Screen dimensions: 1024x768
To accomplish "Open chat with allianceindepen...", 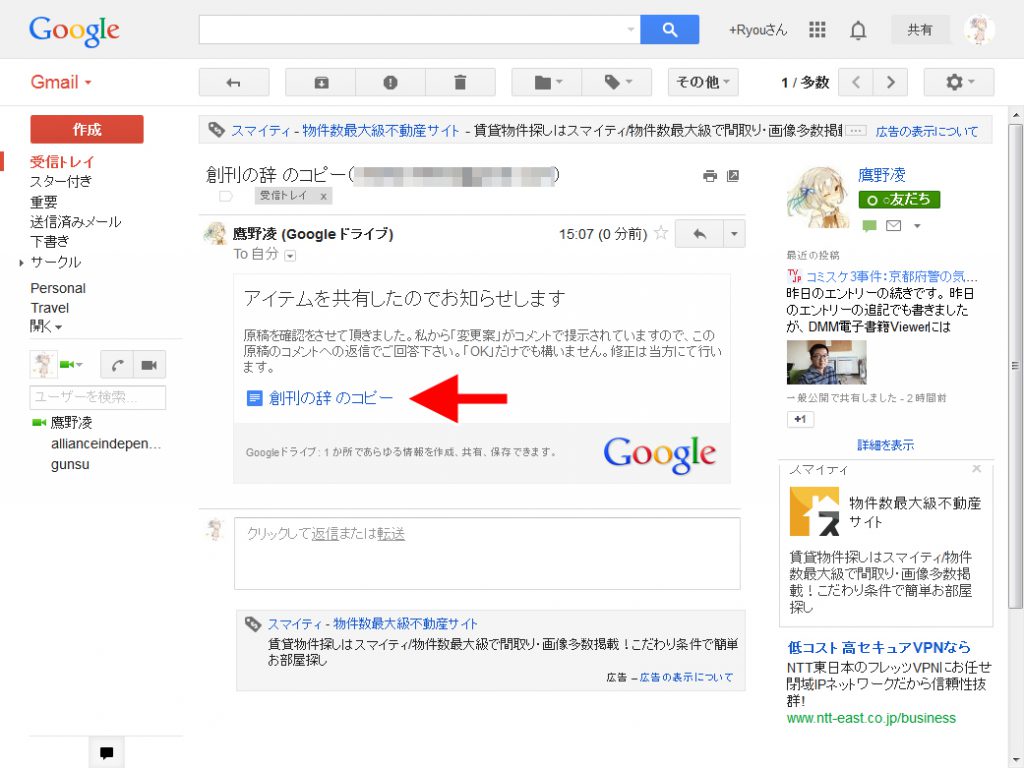I will 106,444.
